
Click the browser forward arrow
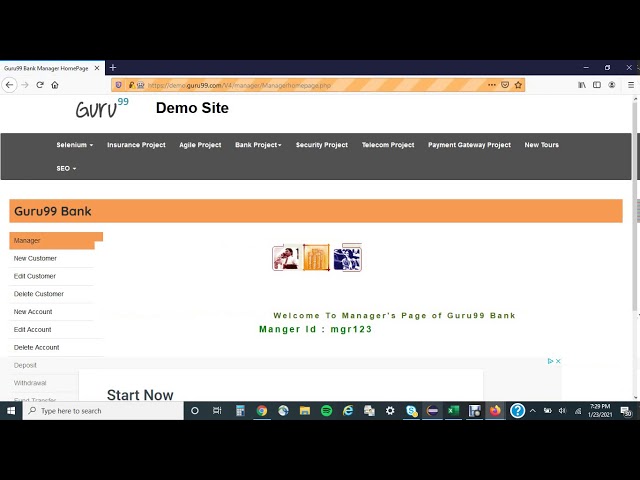pyautogui.click(x=25, y=85)
